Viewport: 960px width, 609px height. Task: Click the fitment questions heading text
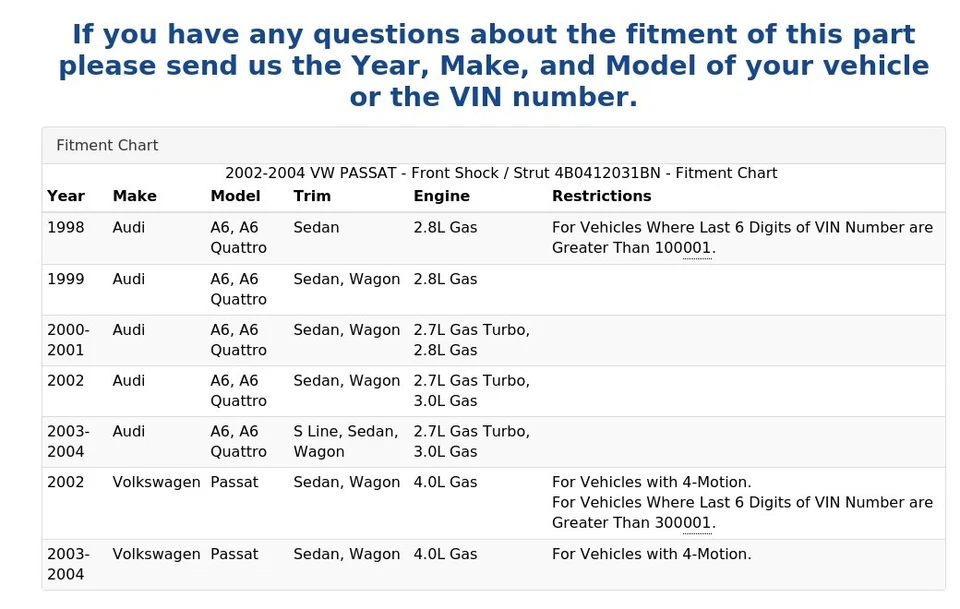493,66
